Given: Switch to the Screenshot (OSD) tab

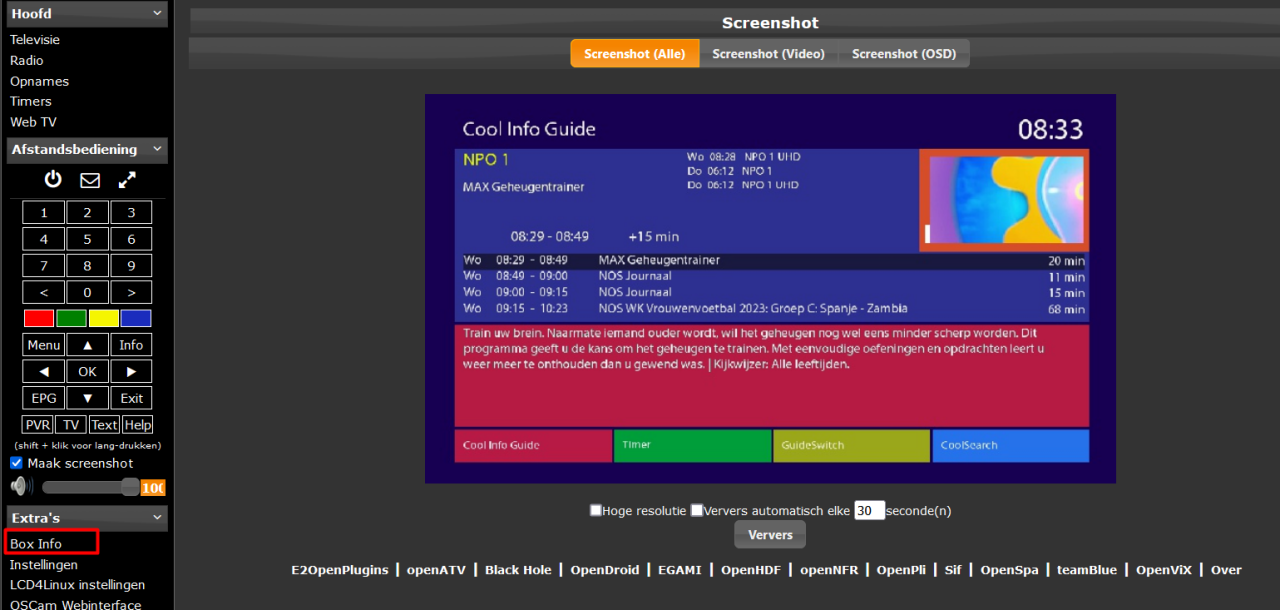Looking at the screenshot, I should (x=903, y=53).
